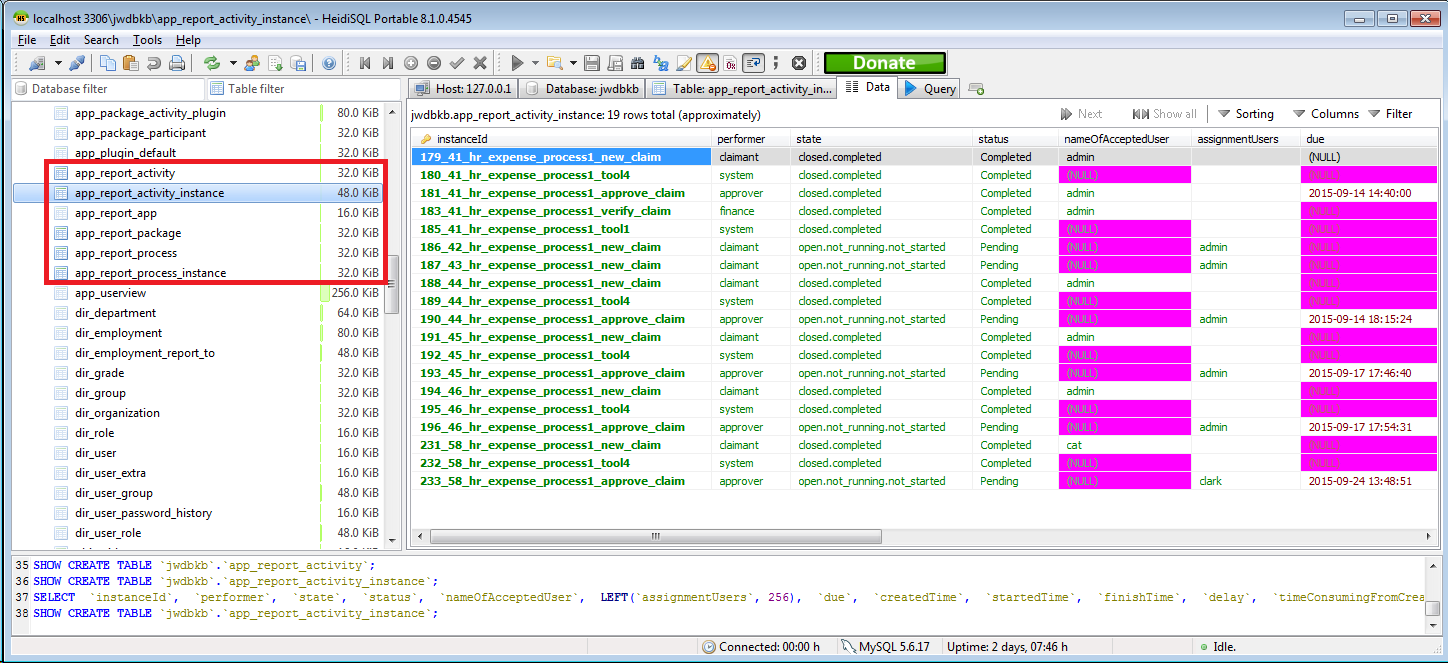1448x663 pixels.
Task: Click the Save floppy disk icon
Action: tap(592, 63)
